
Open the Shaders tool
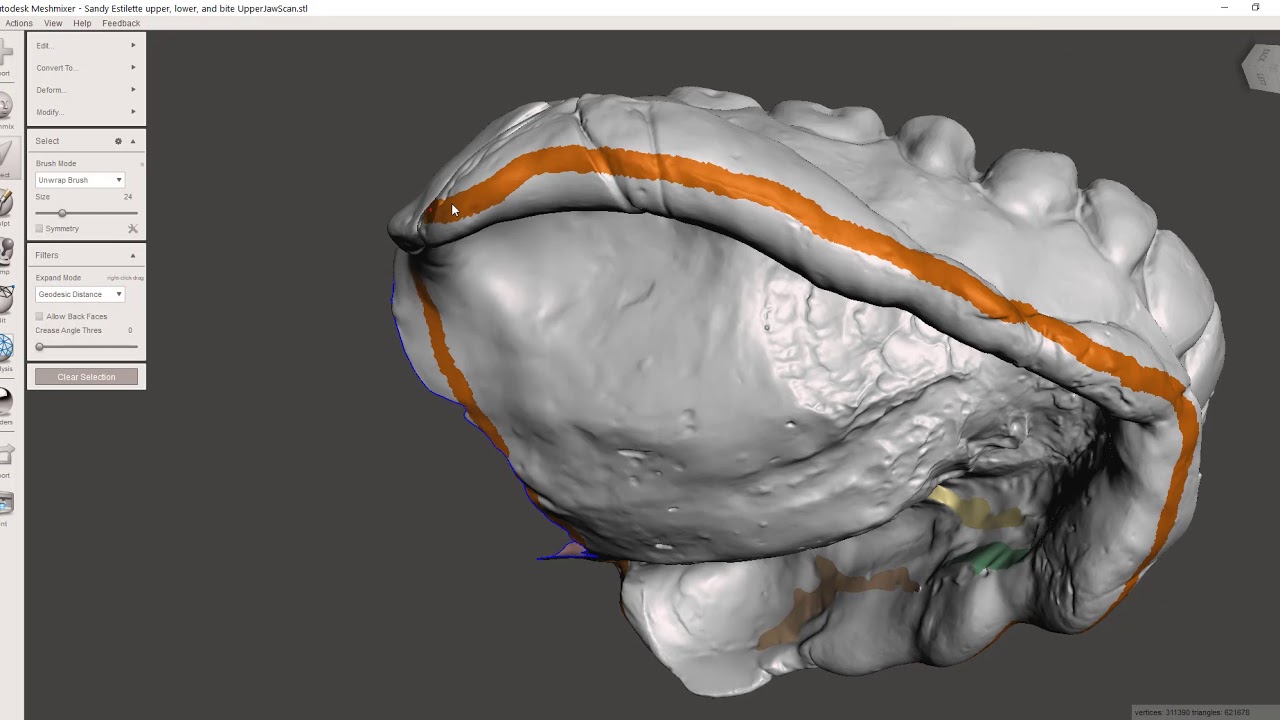5,404
